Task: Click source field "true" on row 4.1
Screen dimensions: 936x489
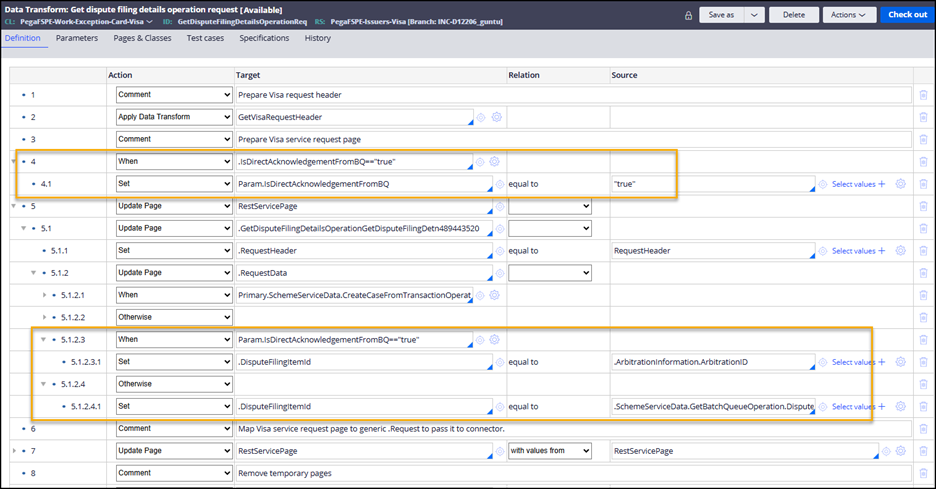Action: pyautogui.click(x=713, y=184)
